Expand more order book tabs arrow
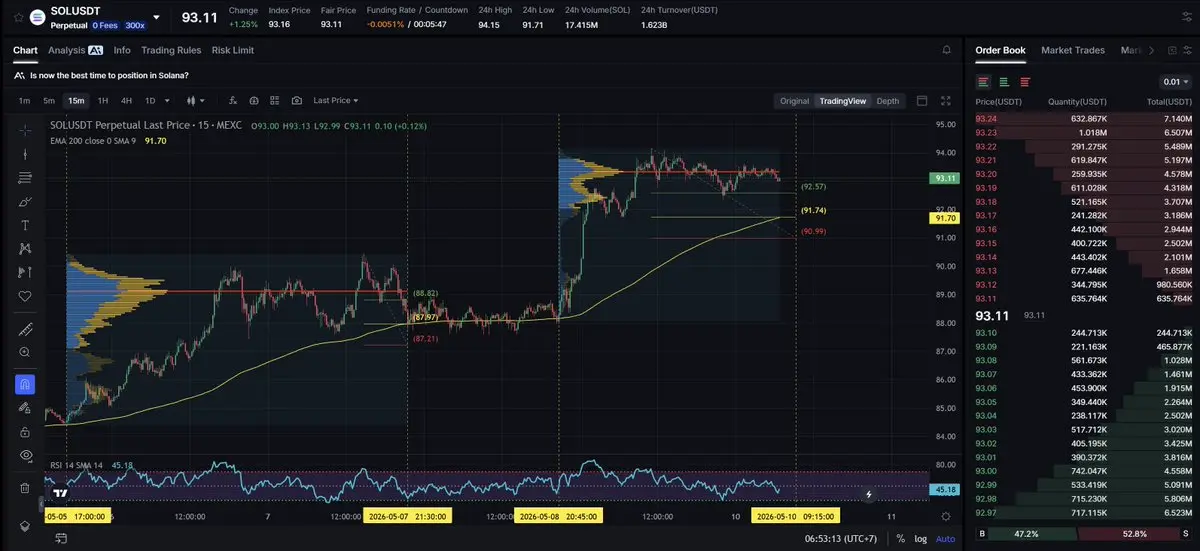Screen dimensions: 1200x551 [x=1152, y=50]
